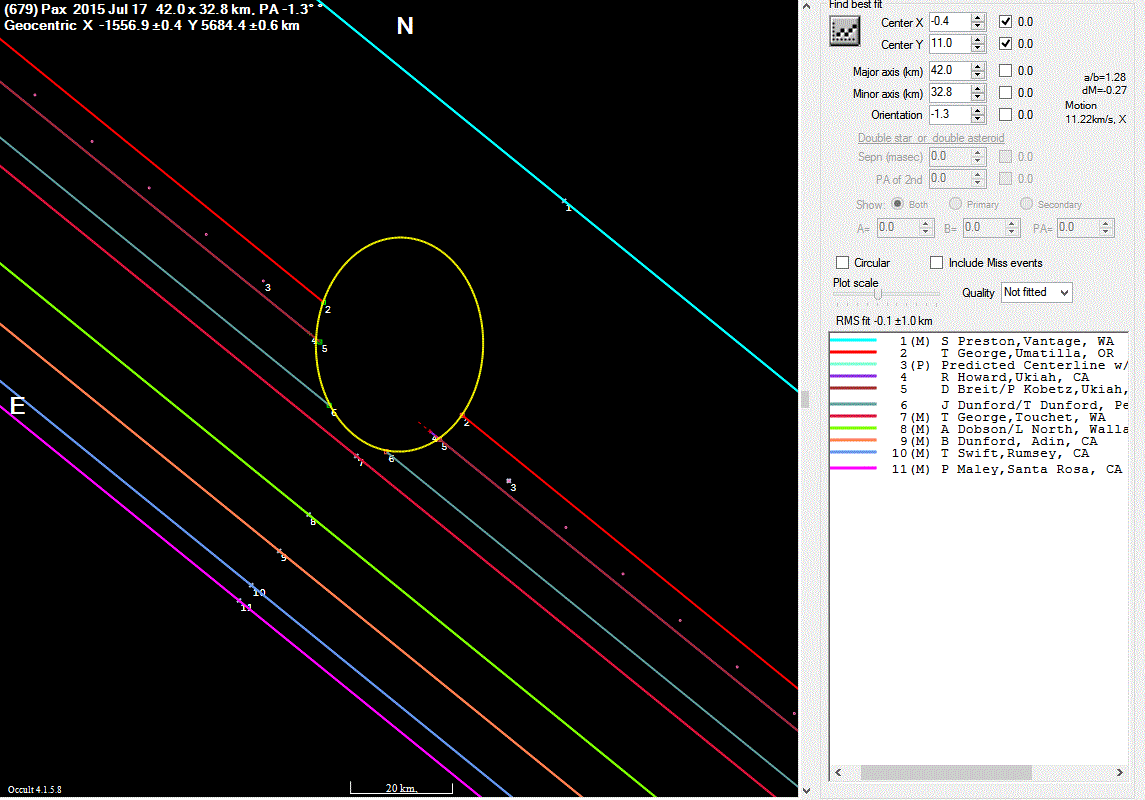Click the observer list horizontal scrollbar
Viewport: 1145px width, 800px height.
[946, 772]
